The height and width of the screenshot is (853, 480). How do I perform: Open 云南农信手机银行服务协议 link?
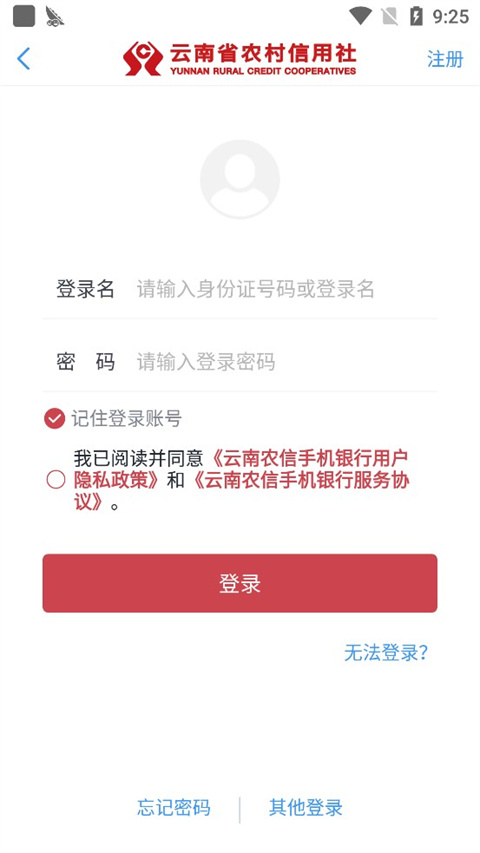(x=242, y=491)
